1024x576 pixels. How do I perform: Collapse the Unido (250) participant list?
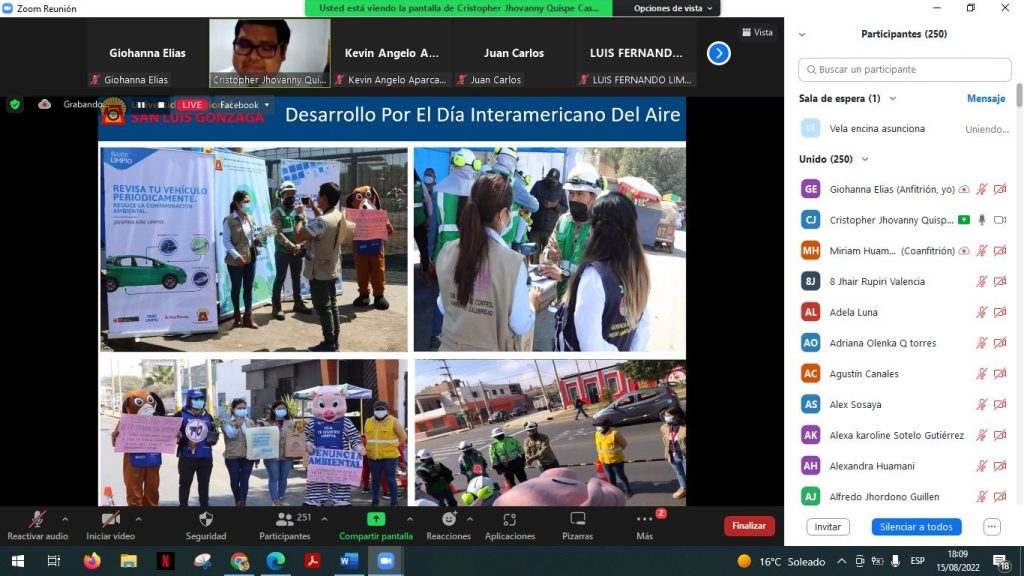coord(865,159)
